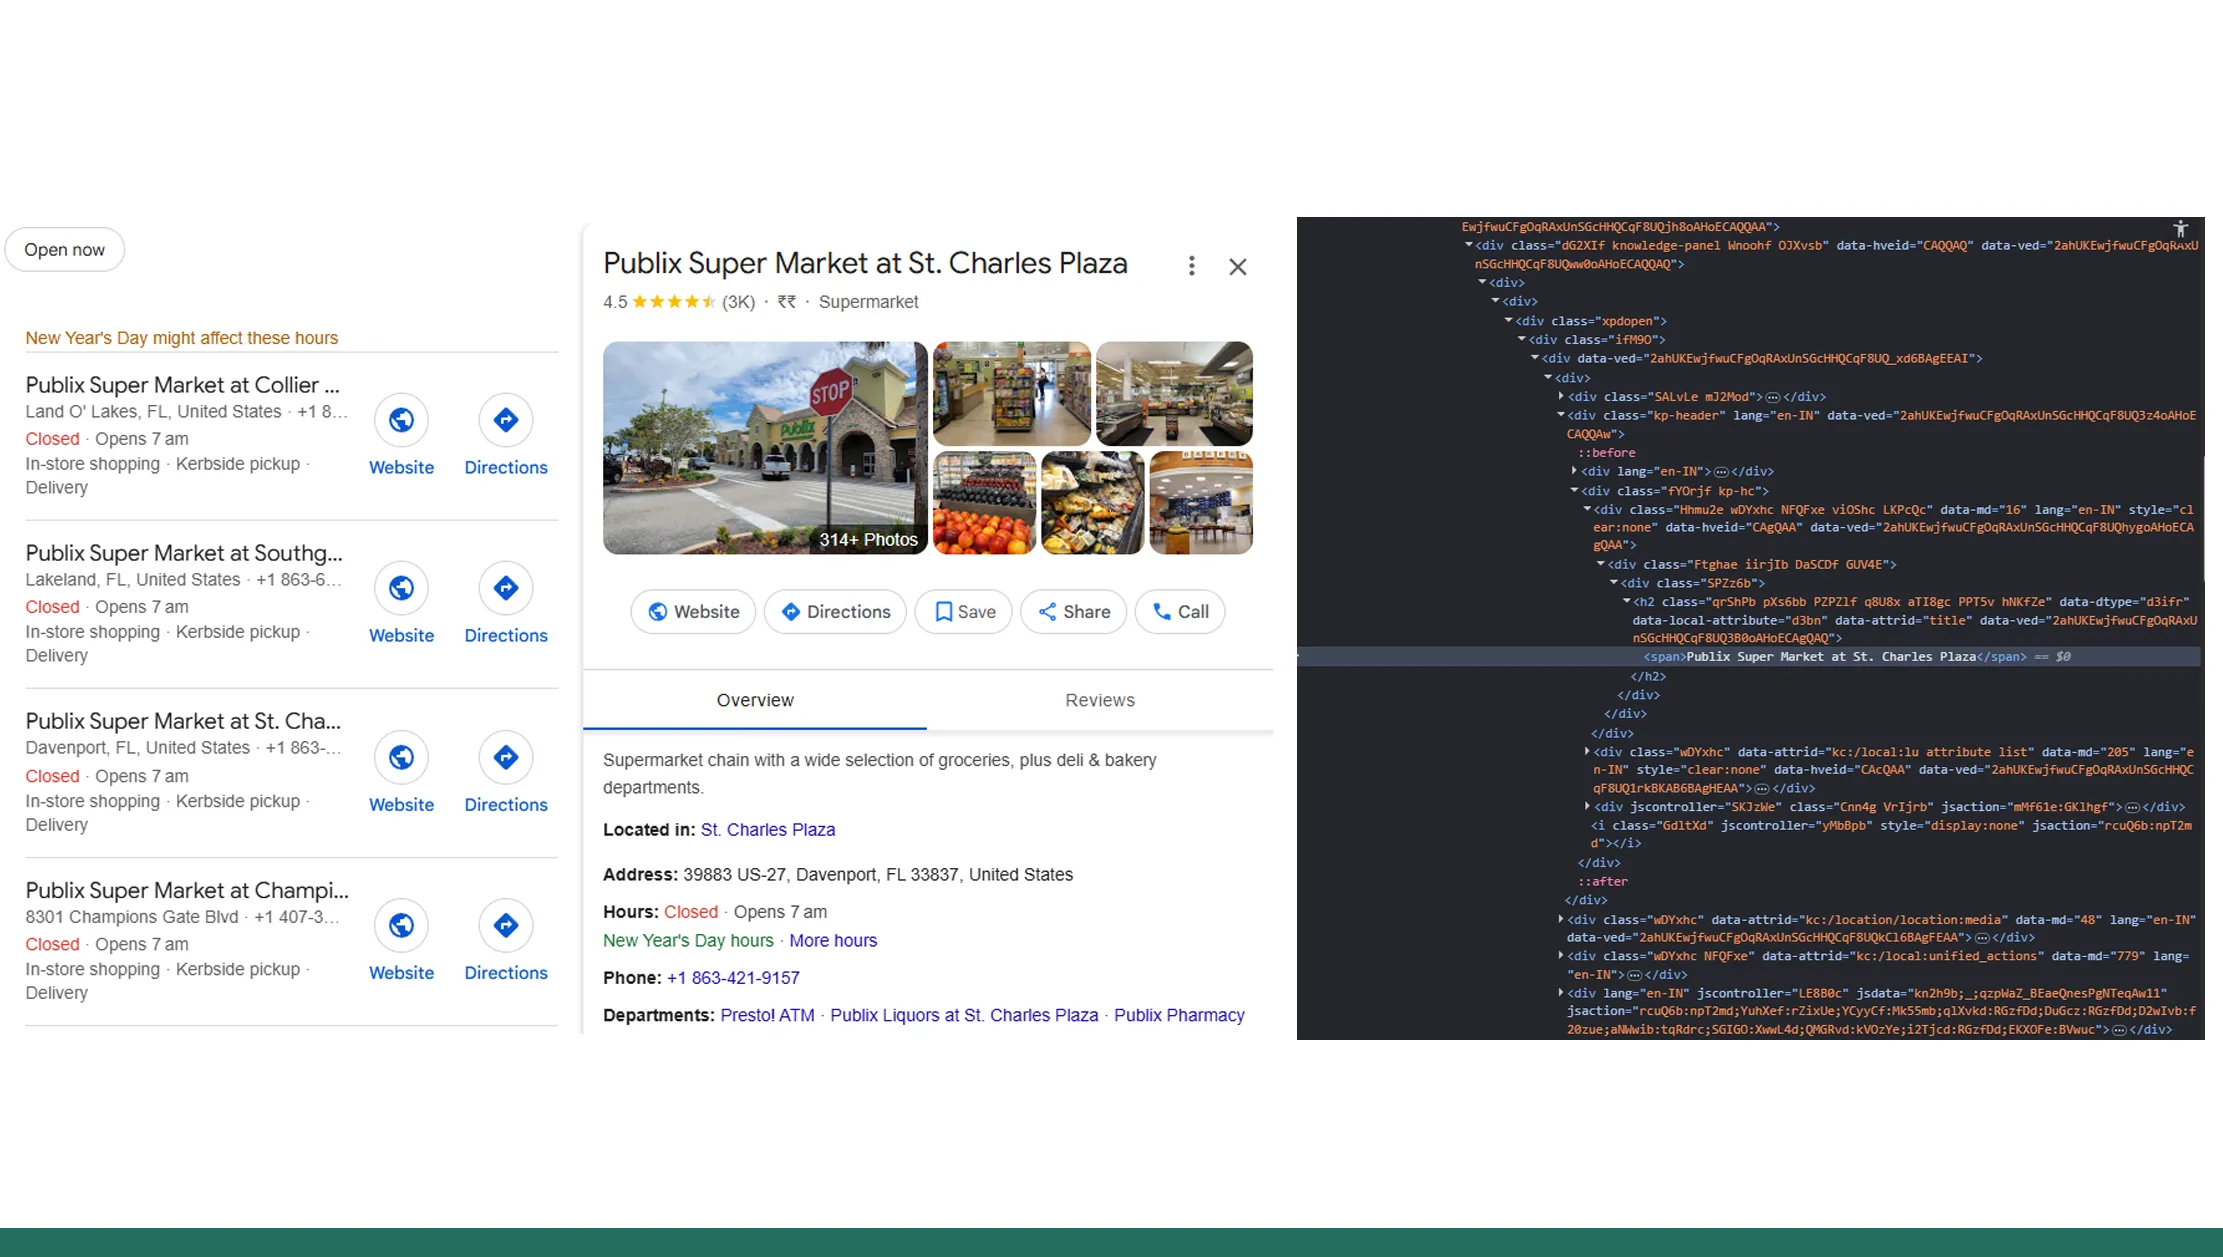Screen dimensions: 2223x1257
Task: Switch to the Reviews tab
Action: click(1099, 700)
